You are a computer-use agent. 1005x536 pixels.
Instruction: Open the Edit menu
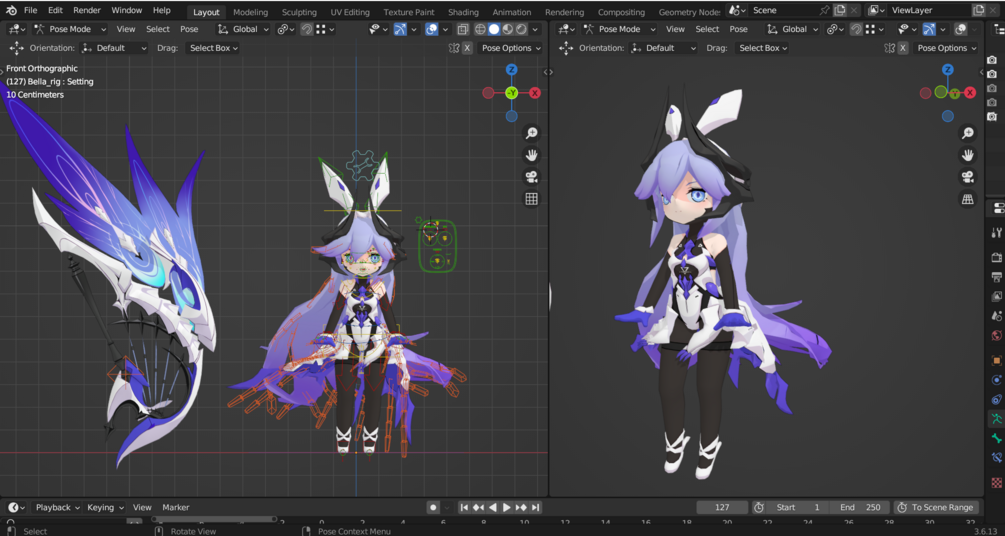click(x=55, y=10)
